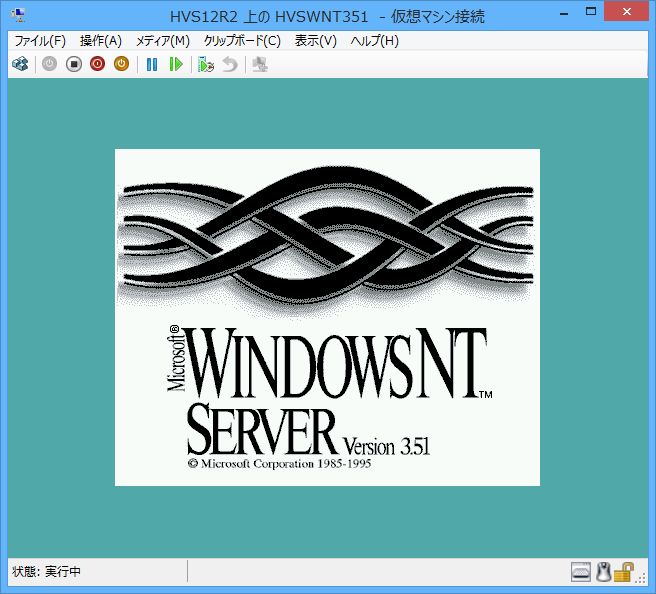Open the クリップボード(C) menu
The image size is (656, 594).
click(x=241, y=41)
